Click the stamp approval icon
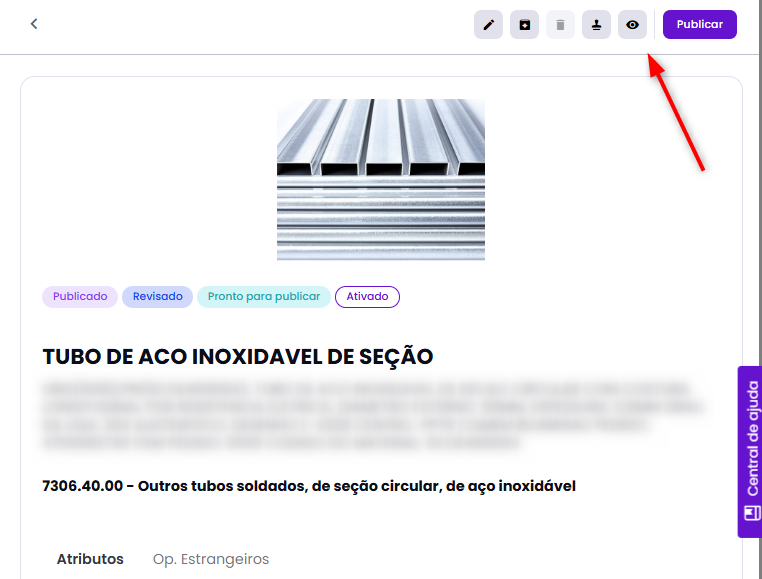This screenshot has height=579, width=762. (596, 25)
